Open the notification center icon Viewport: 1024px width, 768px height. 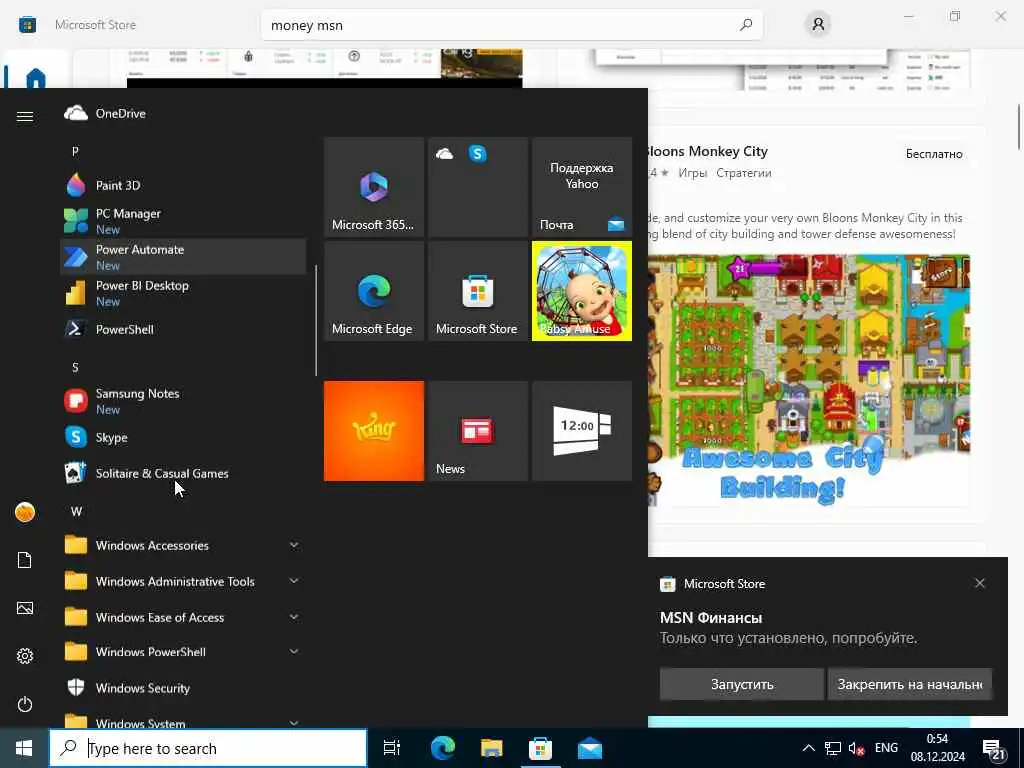coord(993,749)
